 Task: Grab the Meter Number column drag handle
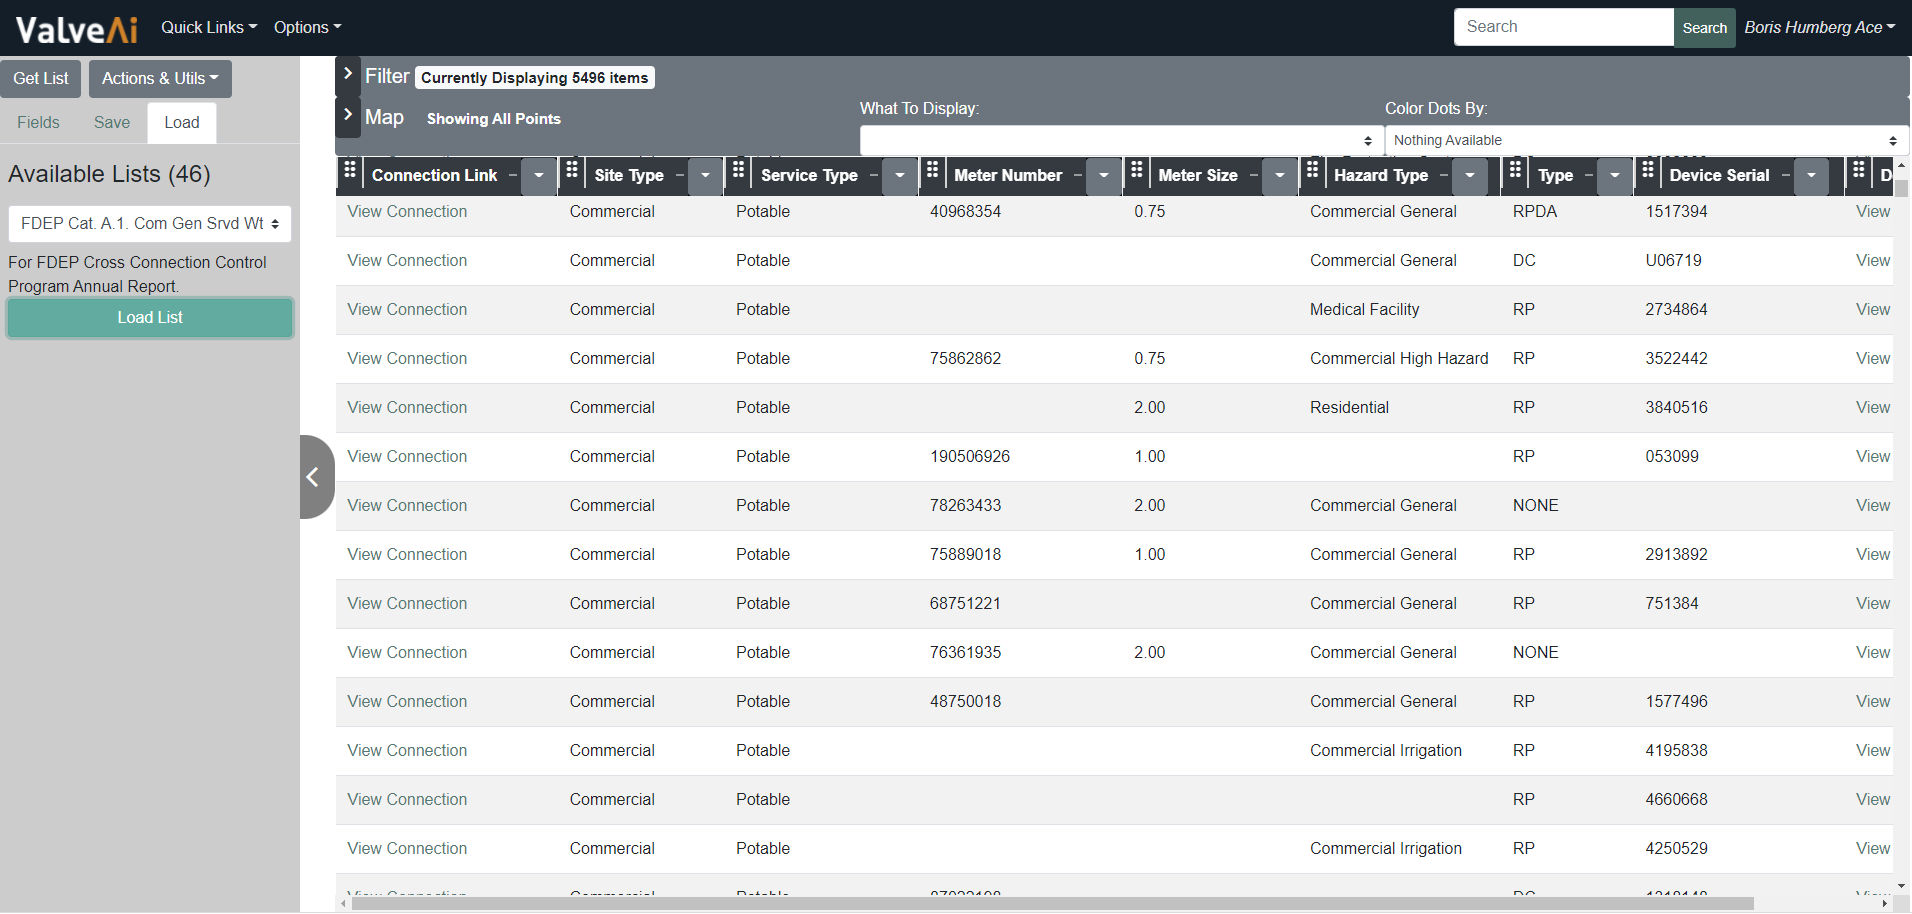(x=932, y=170)
